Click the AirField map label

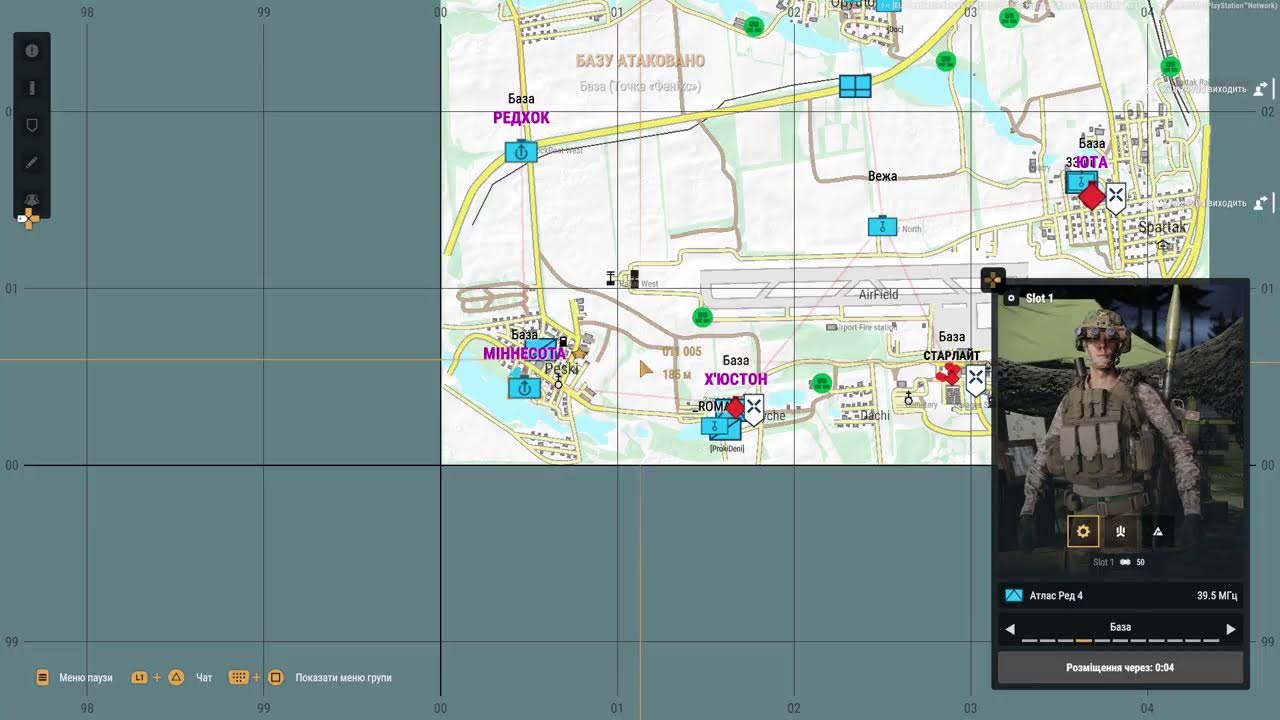[x=879, y=295]
